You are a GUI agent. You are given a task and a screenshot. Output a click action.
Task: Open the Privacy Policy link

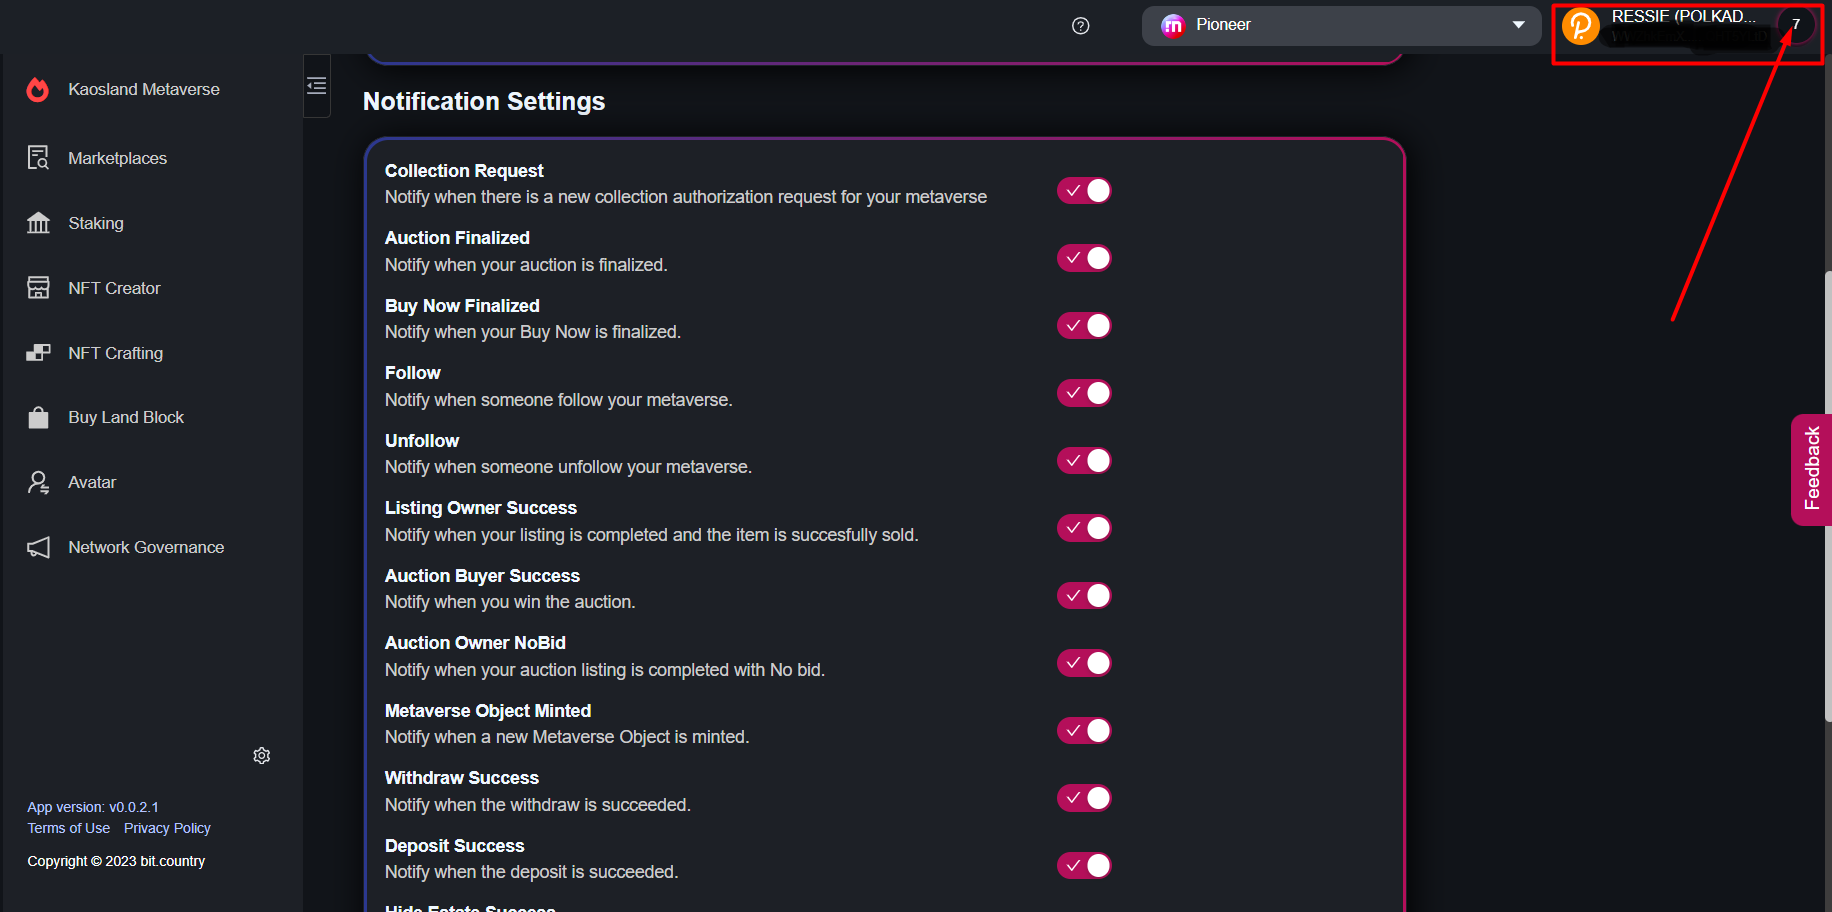pyautogui.click(x=167, y=828)
